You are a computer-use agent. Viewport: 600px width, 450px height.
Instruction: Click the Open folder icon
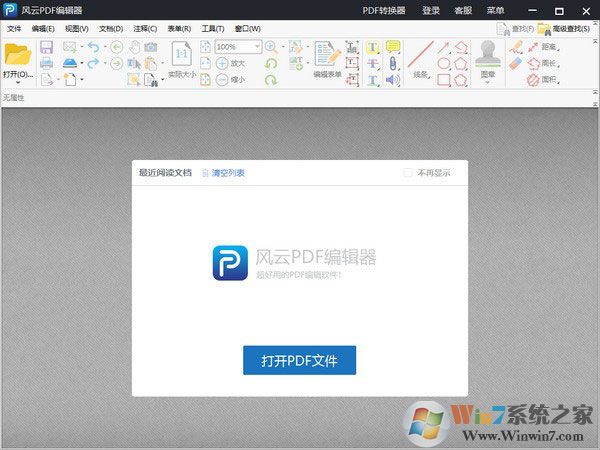tap(17, 54)
